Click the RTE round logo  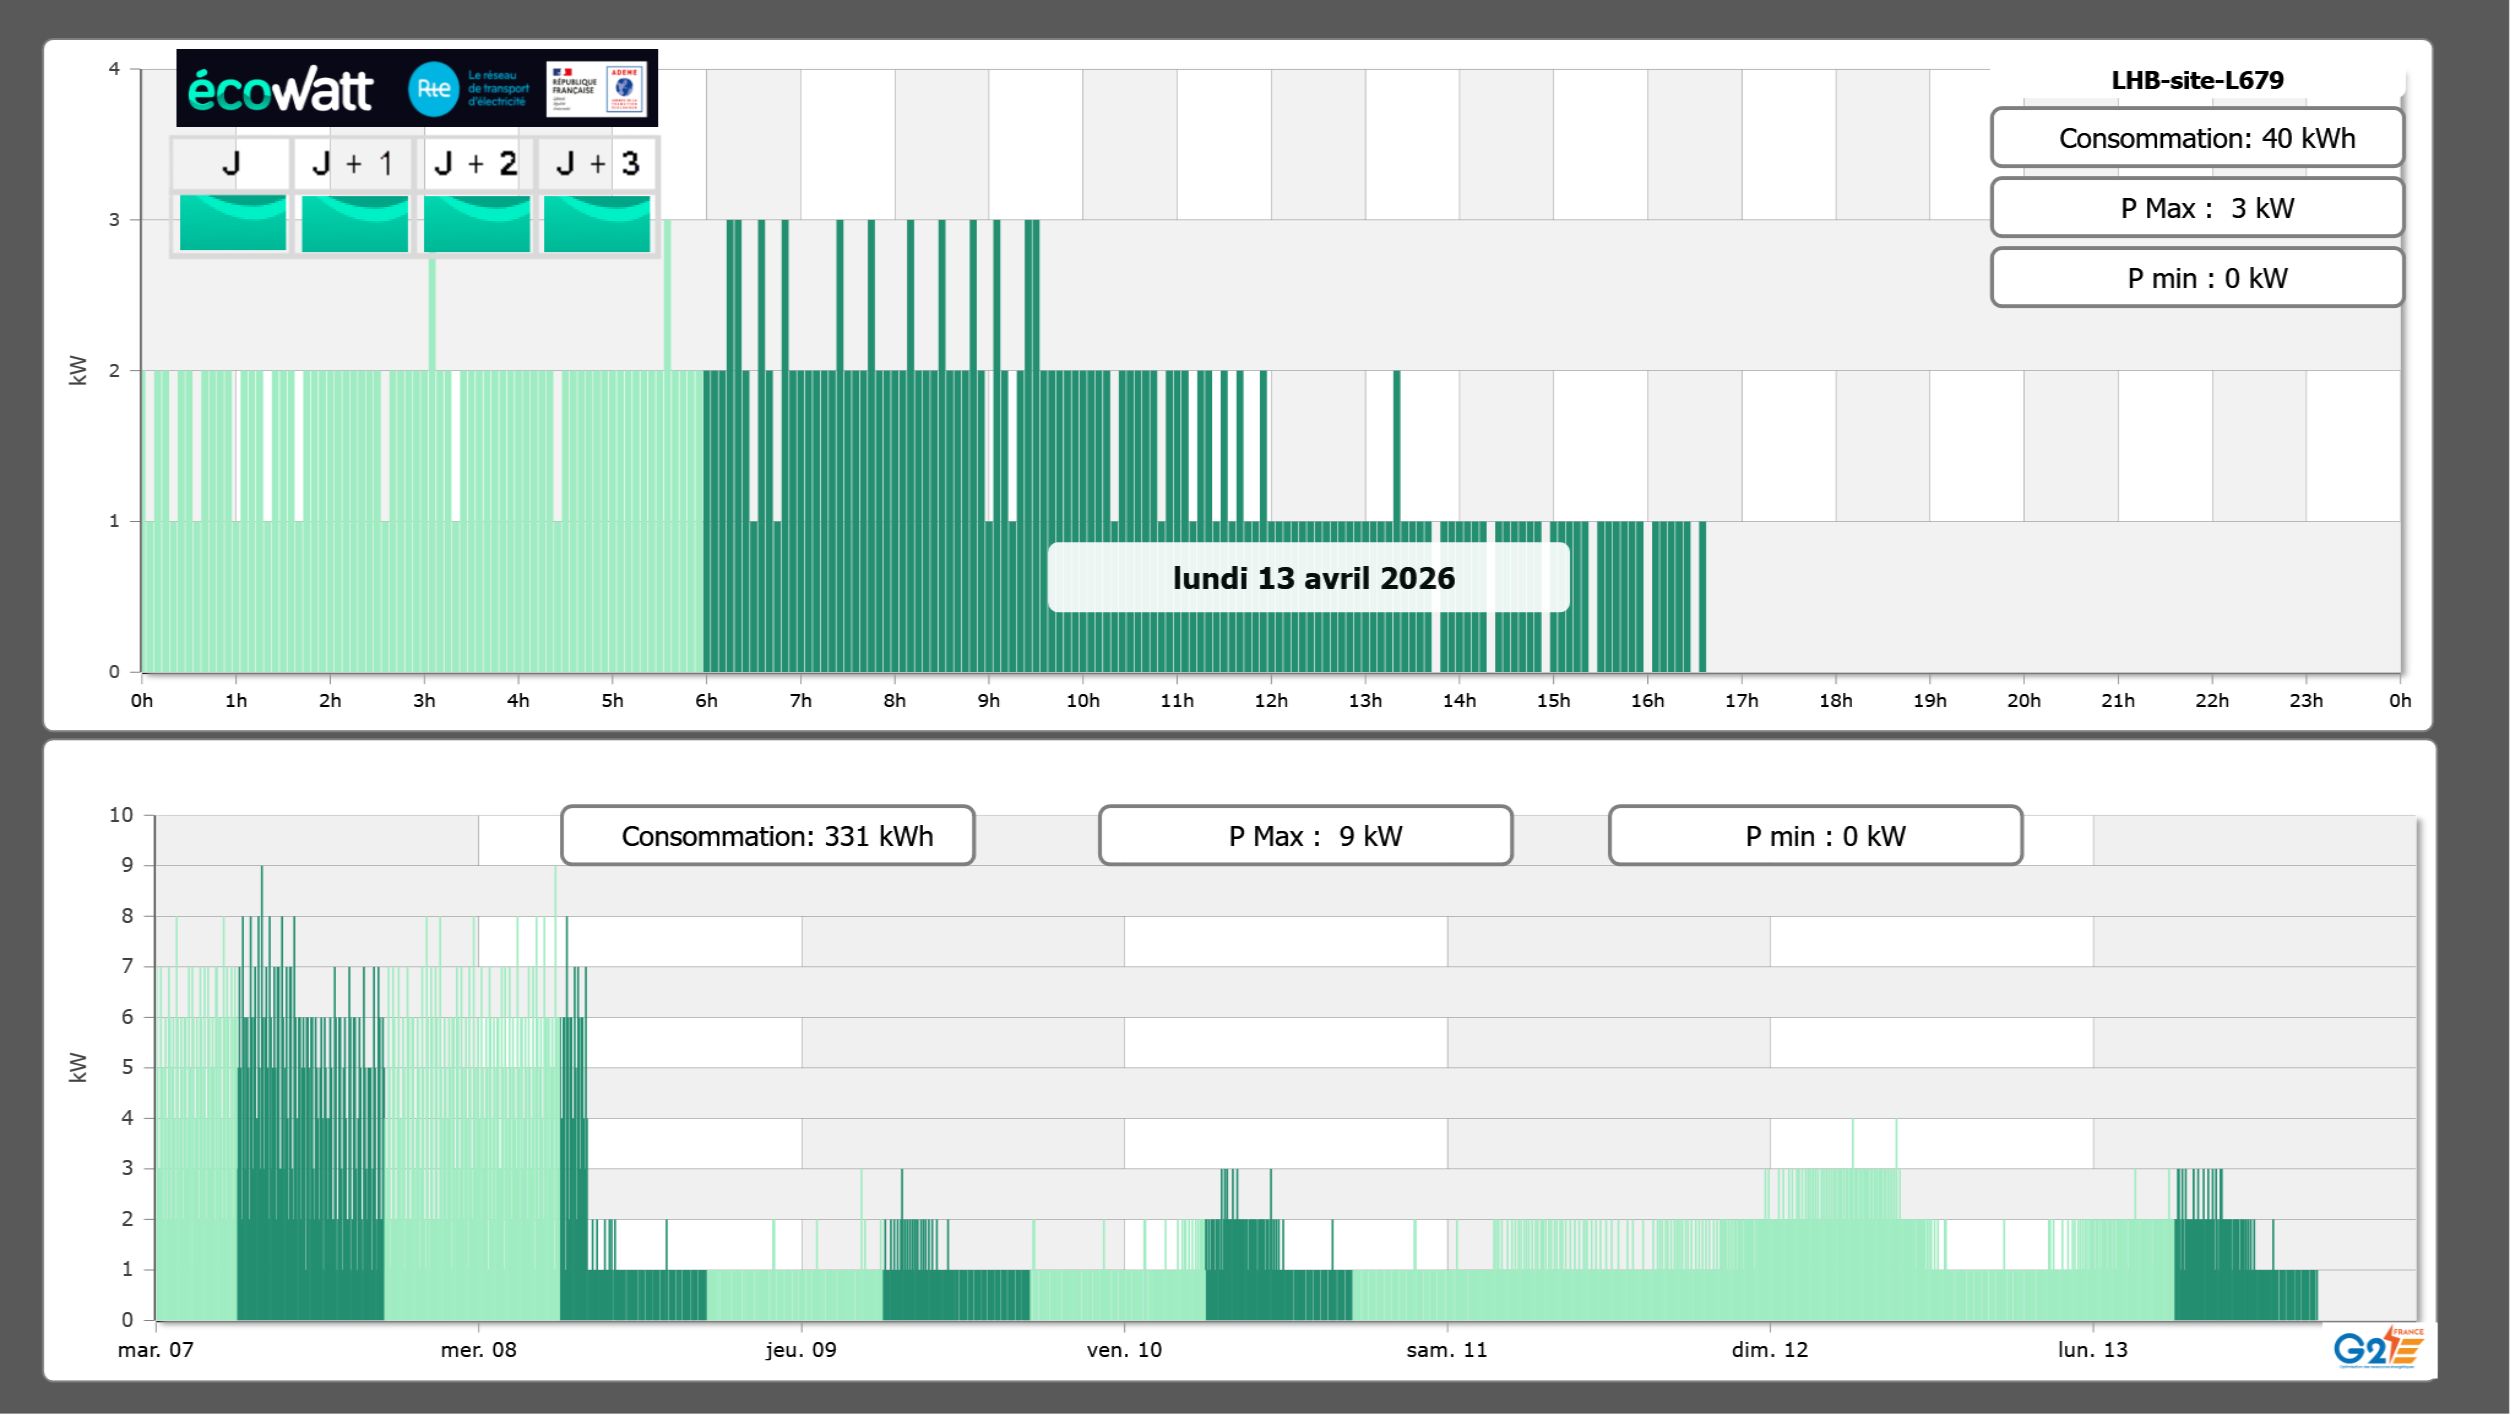click(x=433, y=89)
